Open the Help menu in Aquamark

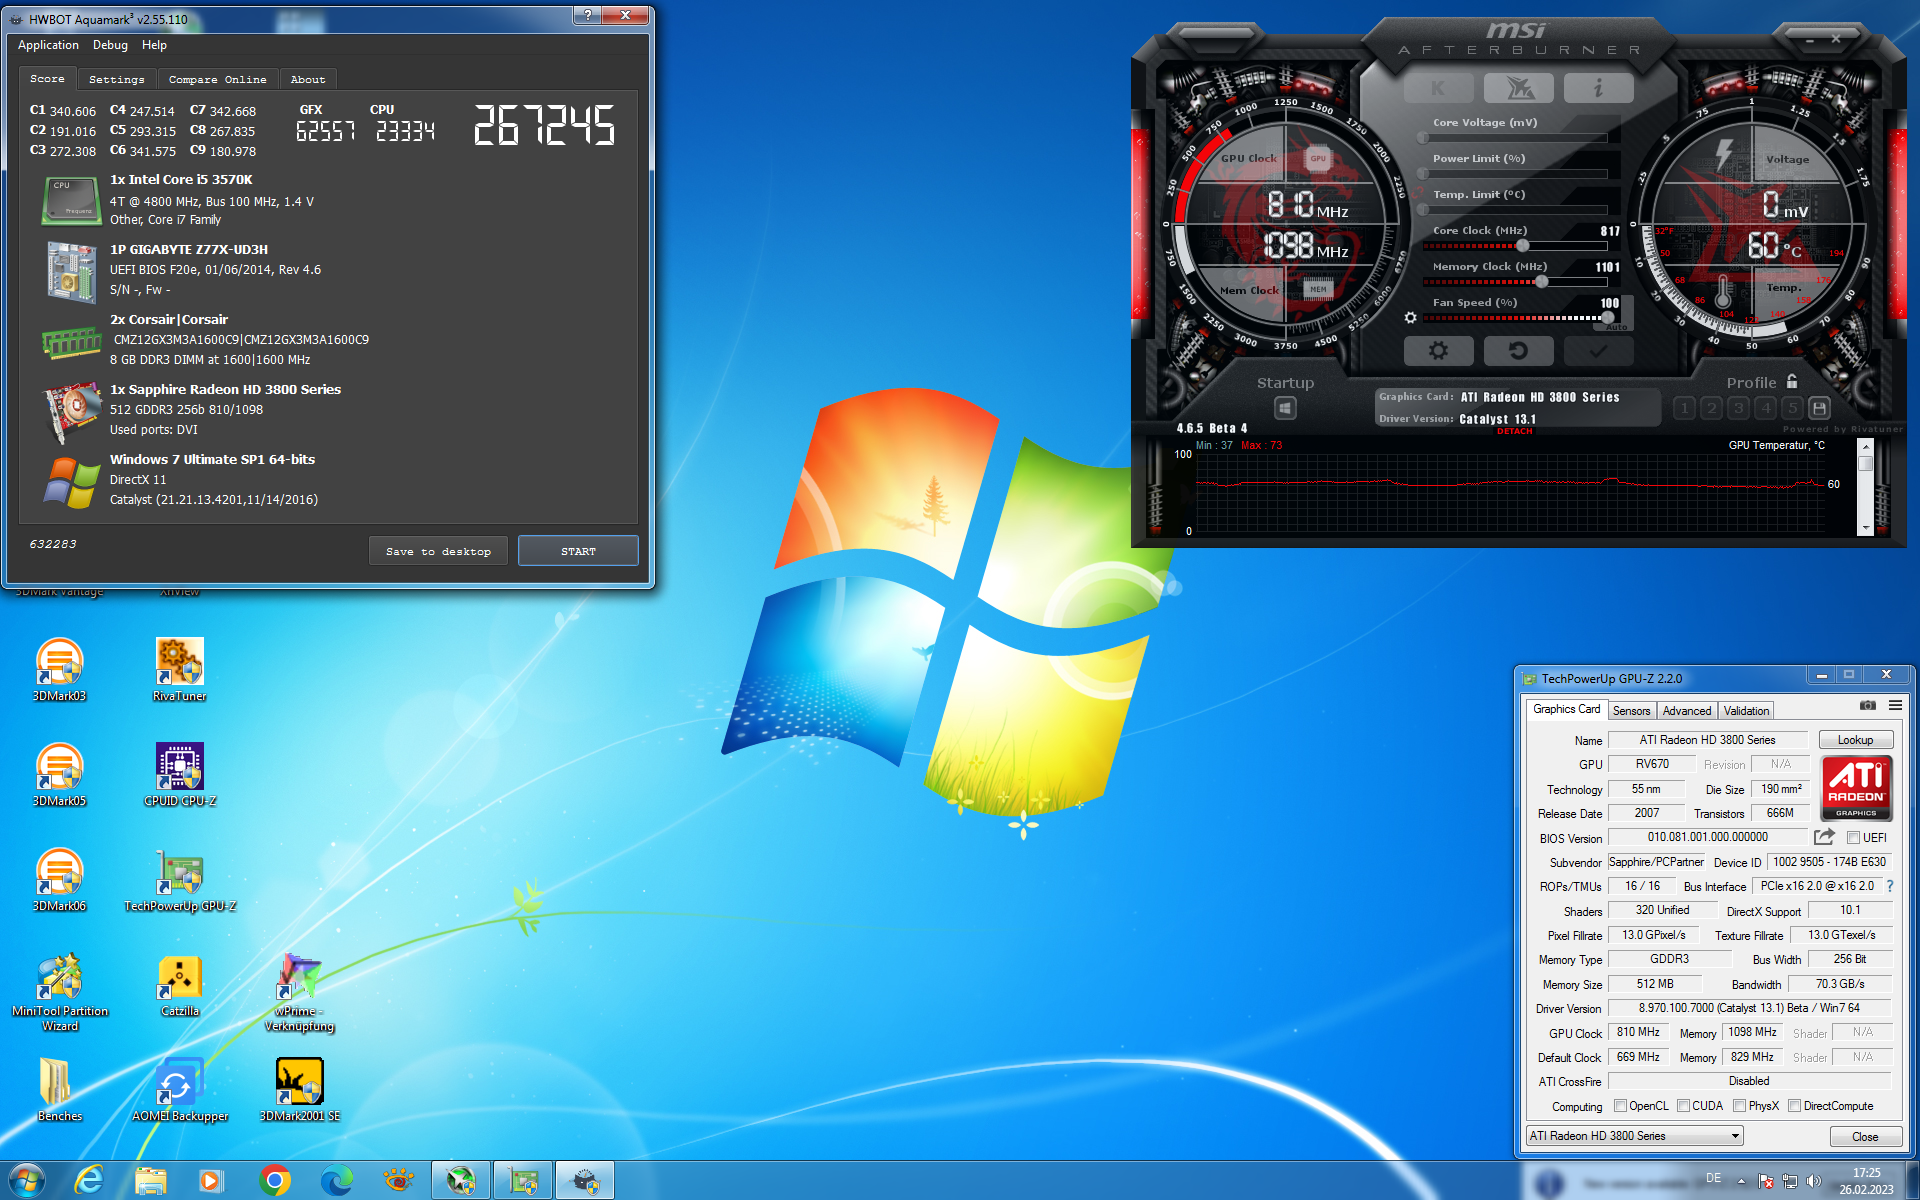(x=154, y=45)
